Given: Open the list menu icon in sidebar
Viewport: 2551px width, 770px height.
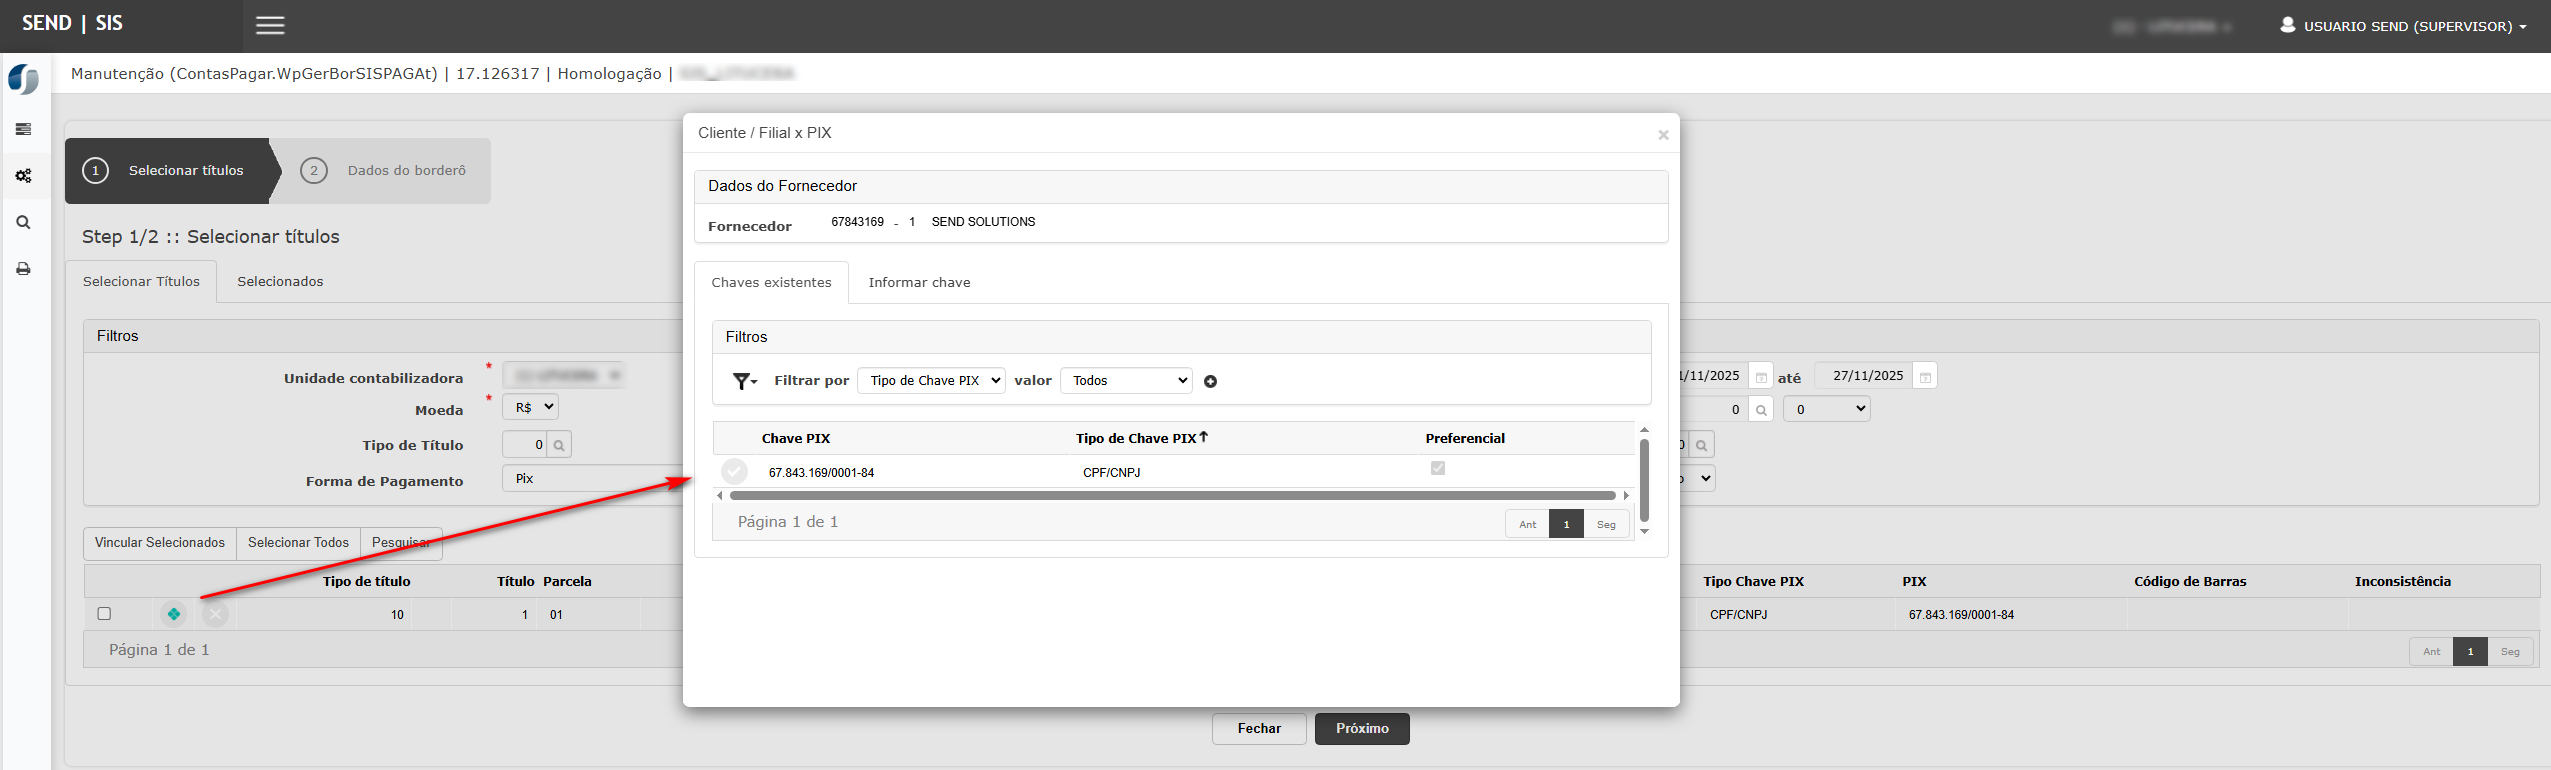Looking at the screenshot, I should pos(23,129).
